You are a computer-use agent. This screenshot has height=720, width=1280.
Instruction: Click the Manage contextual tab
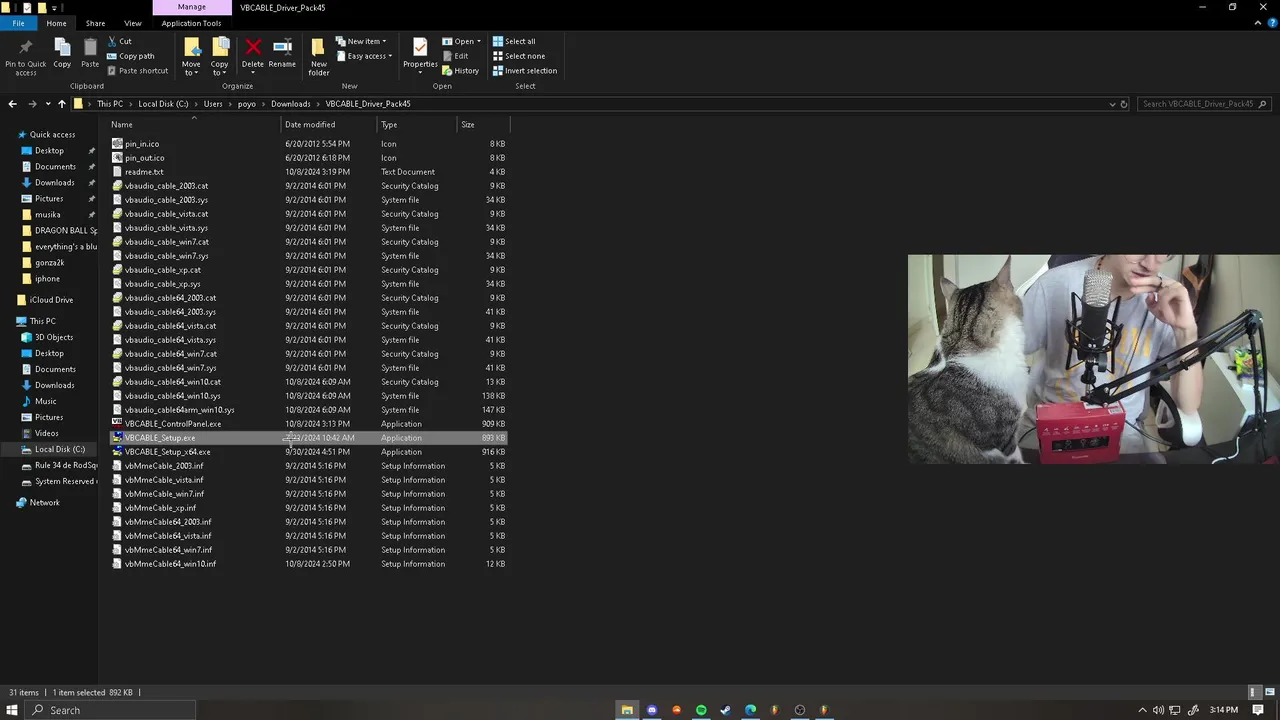tap(191, 7)
